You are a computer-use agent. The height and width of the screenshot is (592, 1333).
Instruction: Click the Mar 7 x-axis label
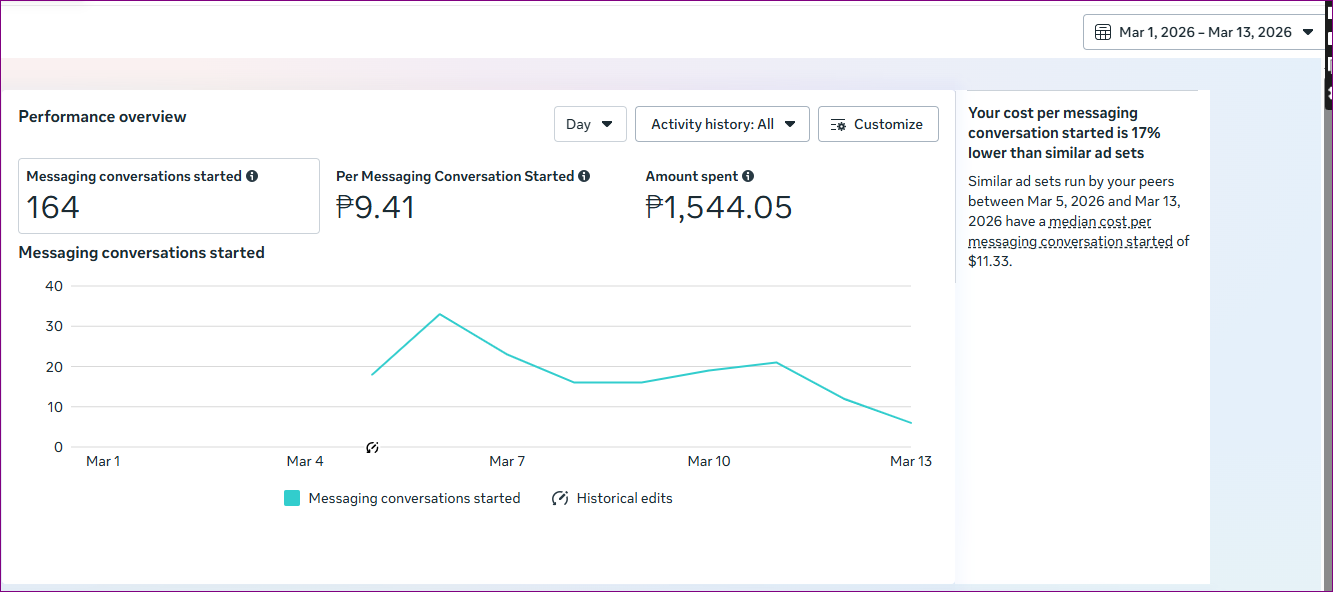point(507,461)
